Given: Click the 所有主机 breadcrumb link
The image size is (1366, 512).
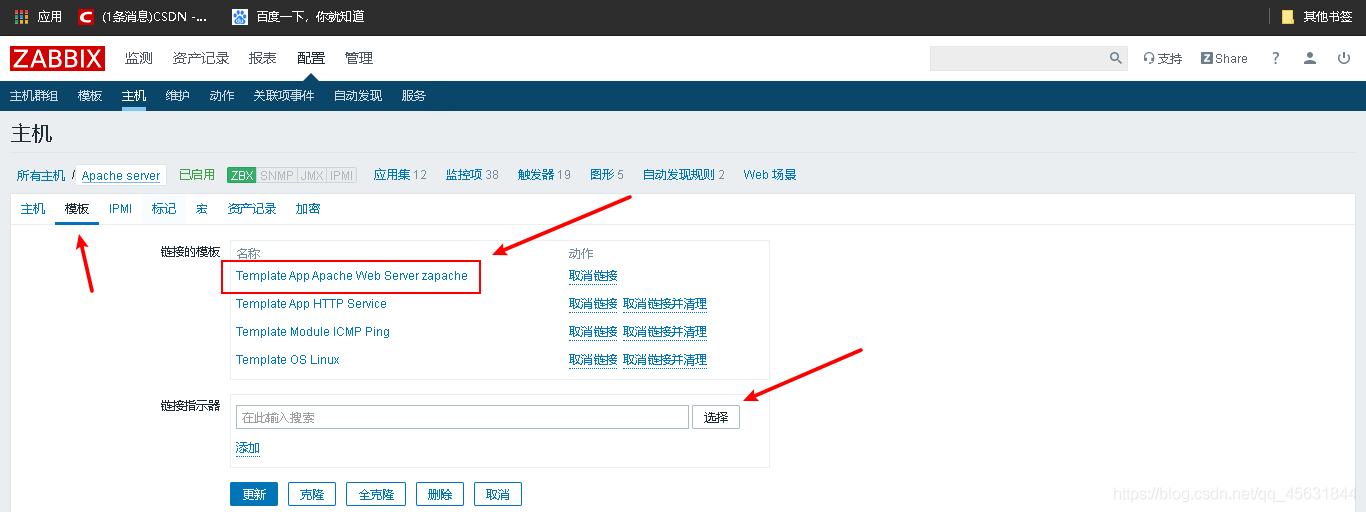Looking at the screenshot, I should 41,176.
